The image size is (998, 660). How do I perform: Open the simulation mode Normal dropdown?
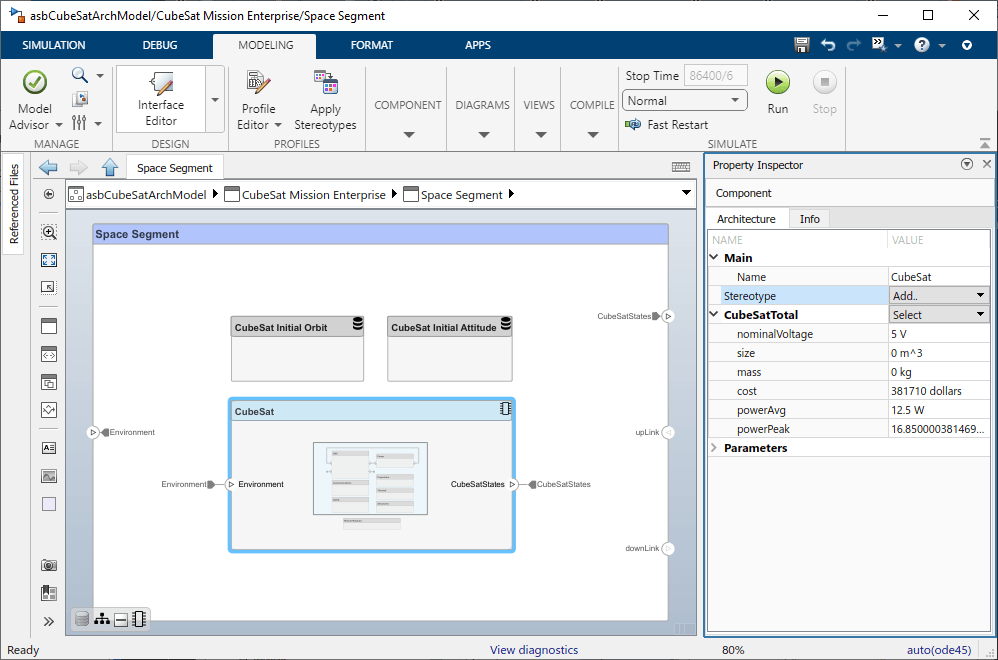coord(685,100)
